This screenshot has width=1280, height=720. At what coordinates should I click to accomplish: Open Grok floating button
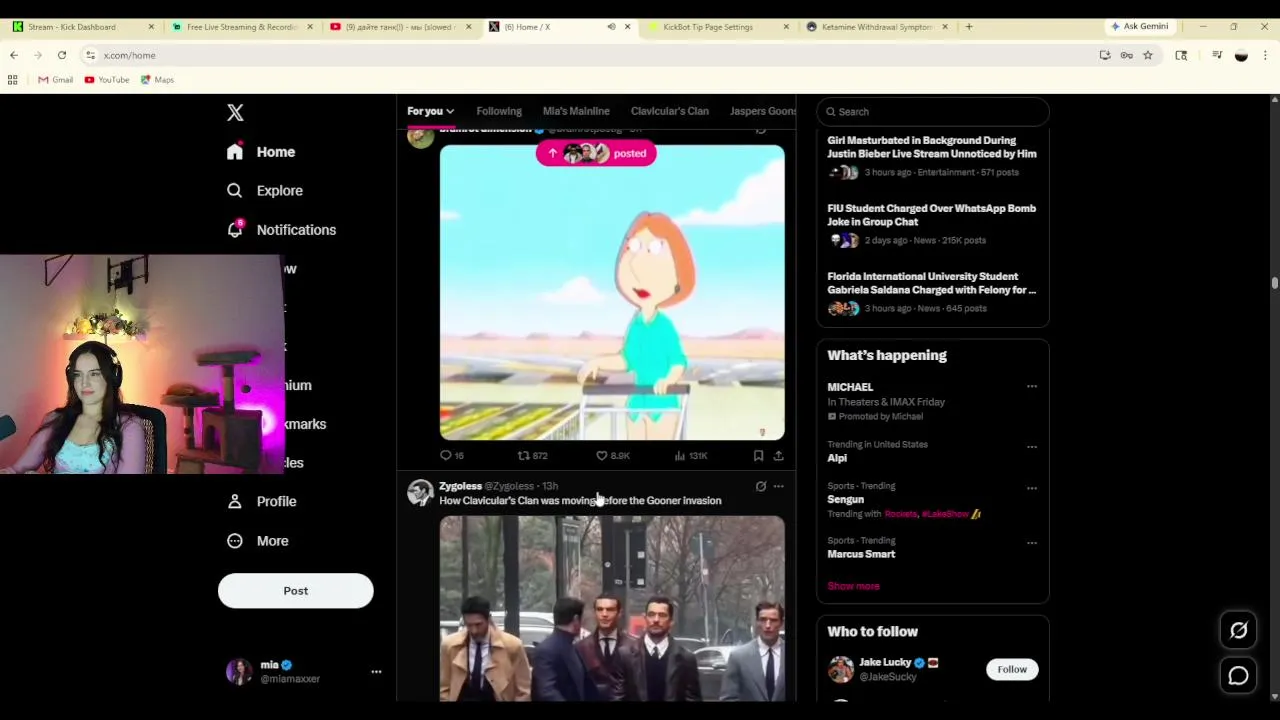[x=1238, y=630]
